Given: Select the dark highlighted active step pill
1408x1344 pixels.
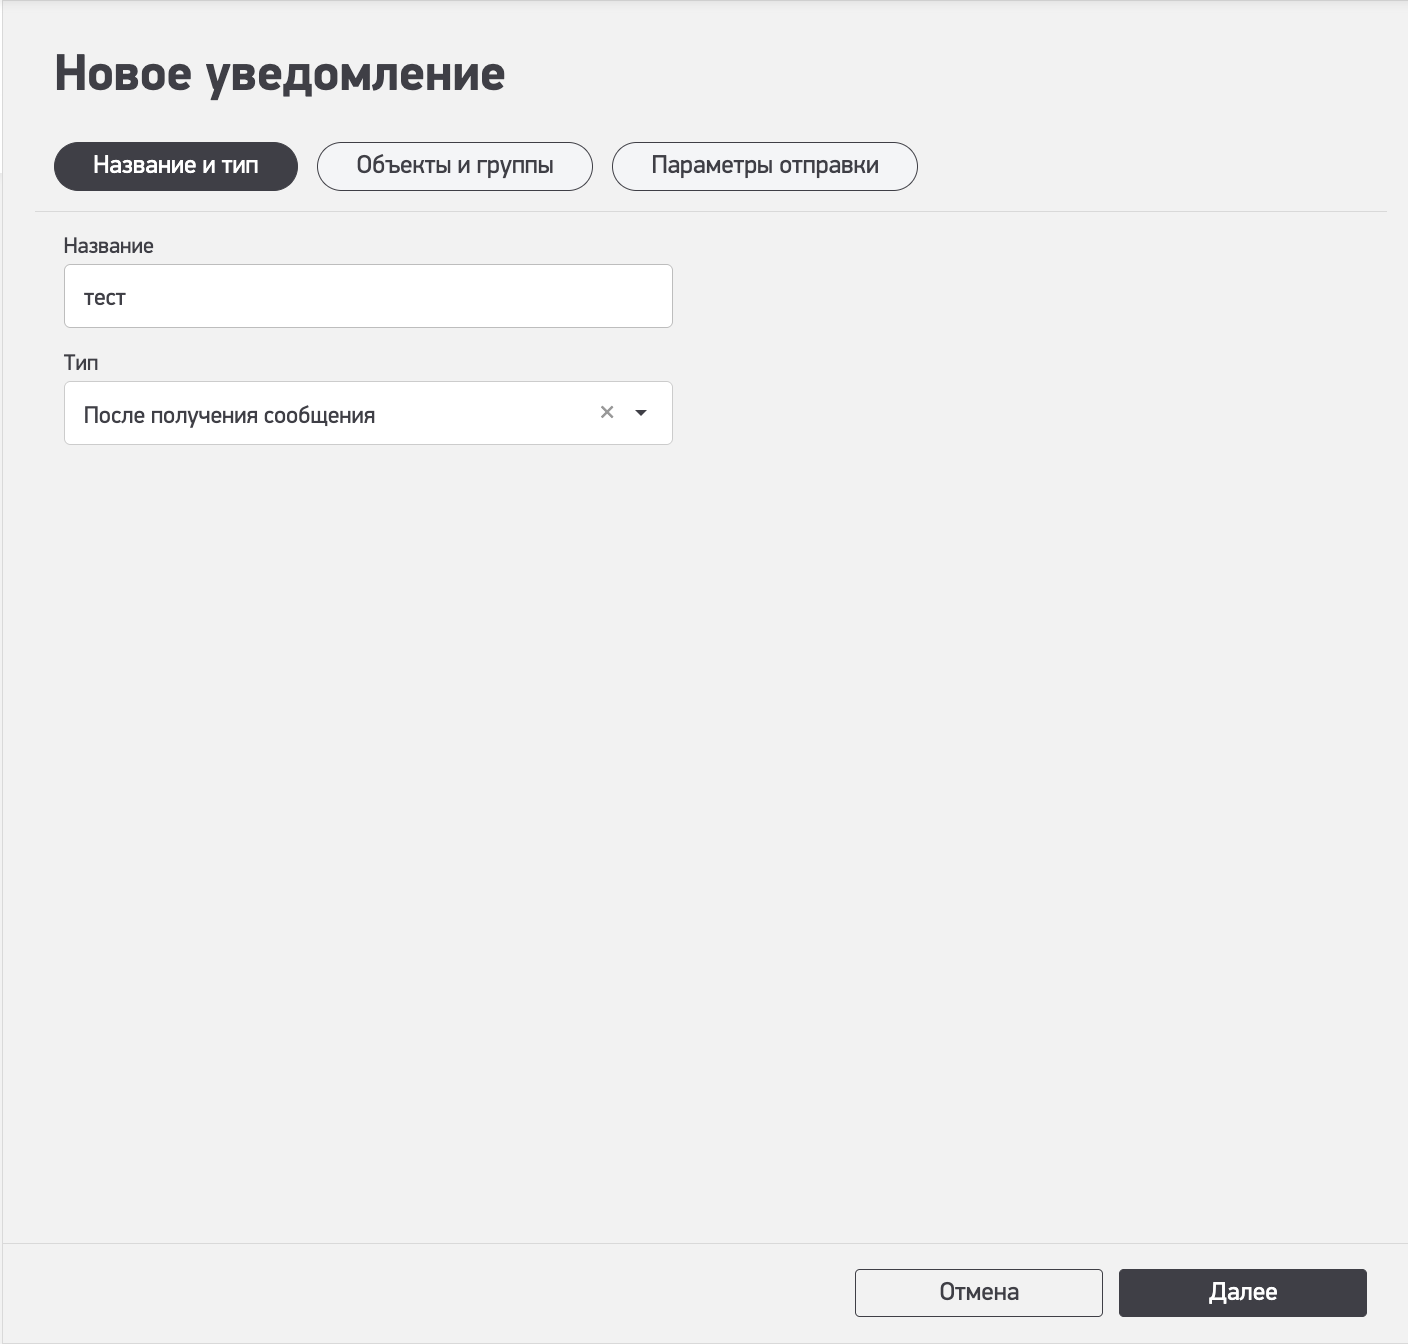Looking at the screenshot, I should (x=176, y=166).
